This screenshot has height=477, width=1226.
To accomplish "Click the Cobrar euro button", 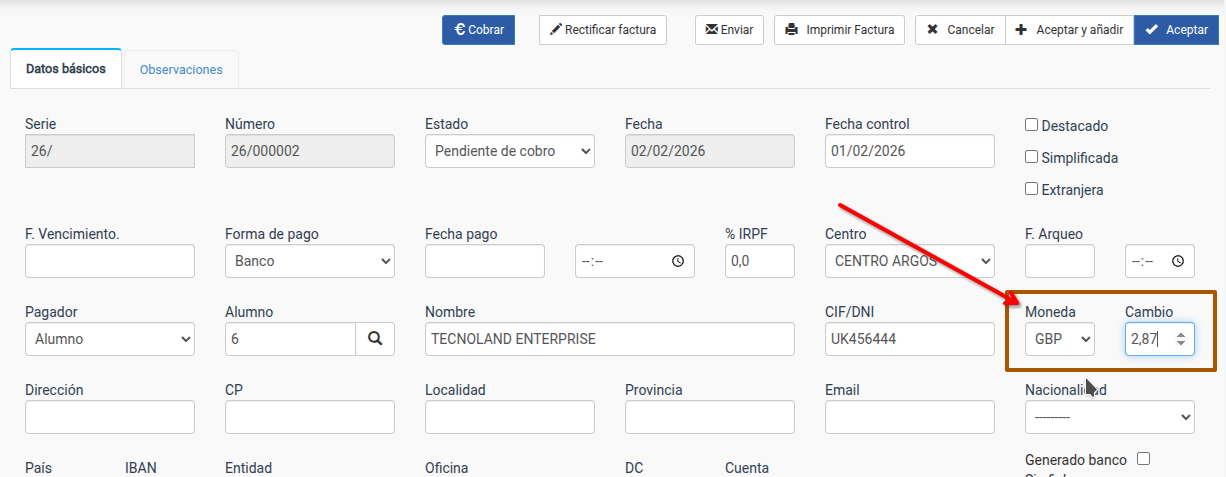I will [478, 30].
